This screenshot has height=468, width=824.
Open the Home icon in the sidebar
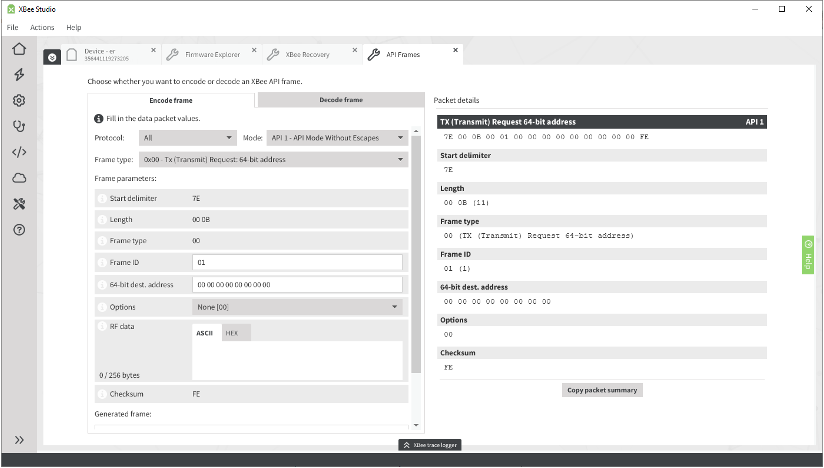[x=19, y=49]
